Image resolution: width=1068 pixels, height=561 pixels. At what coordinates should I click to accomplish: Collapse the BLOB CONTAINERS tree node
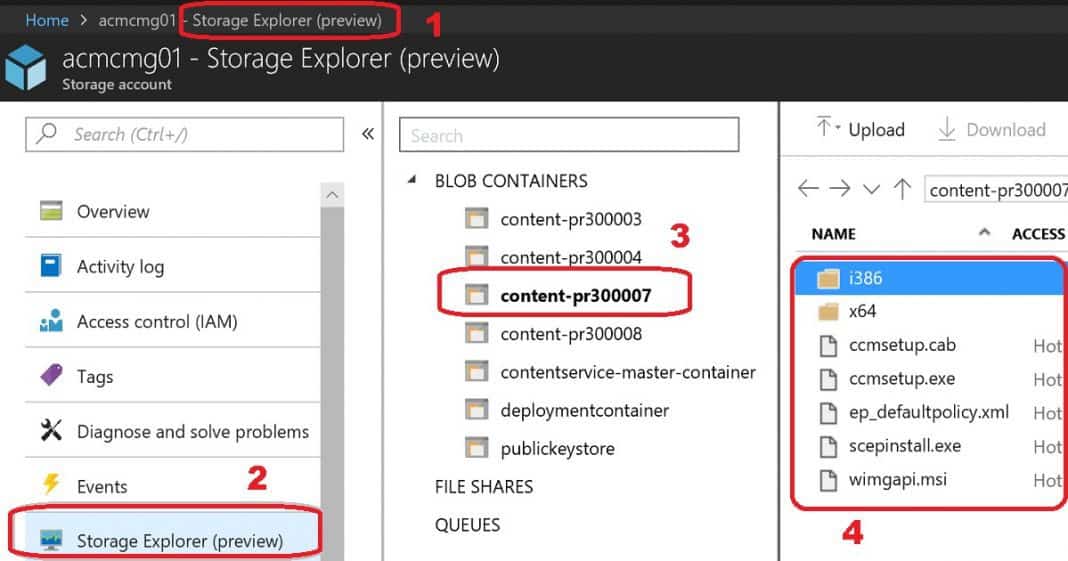pyautogui.click(x=411, y=180)
